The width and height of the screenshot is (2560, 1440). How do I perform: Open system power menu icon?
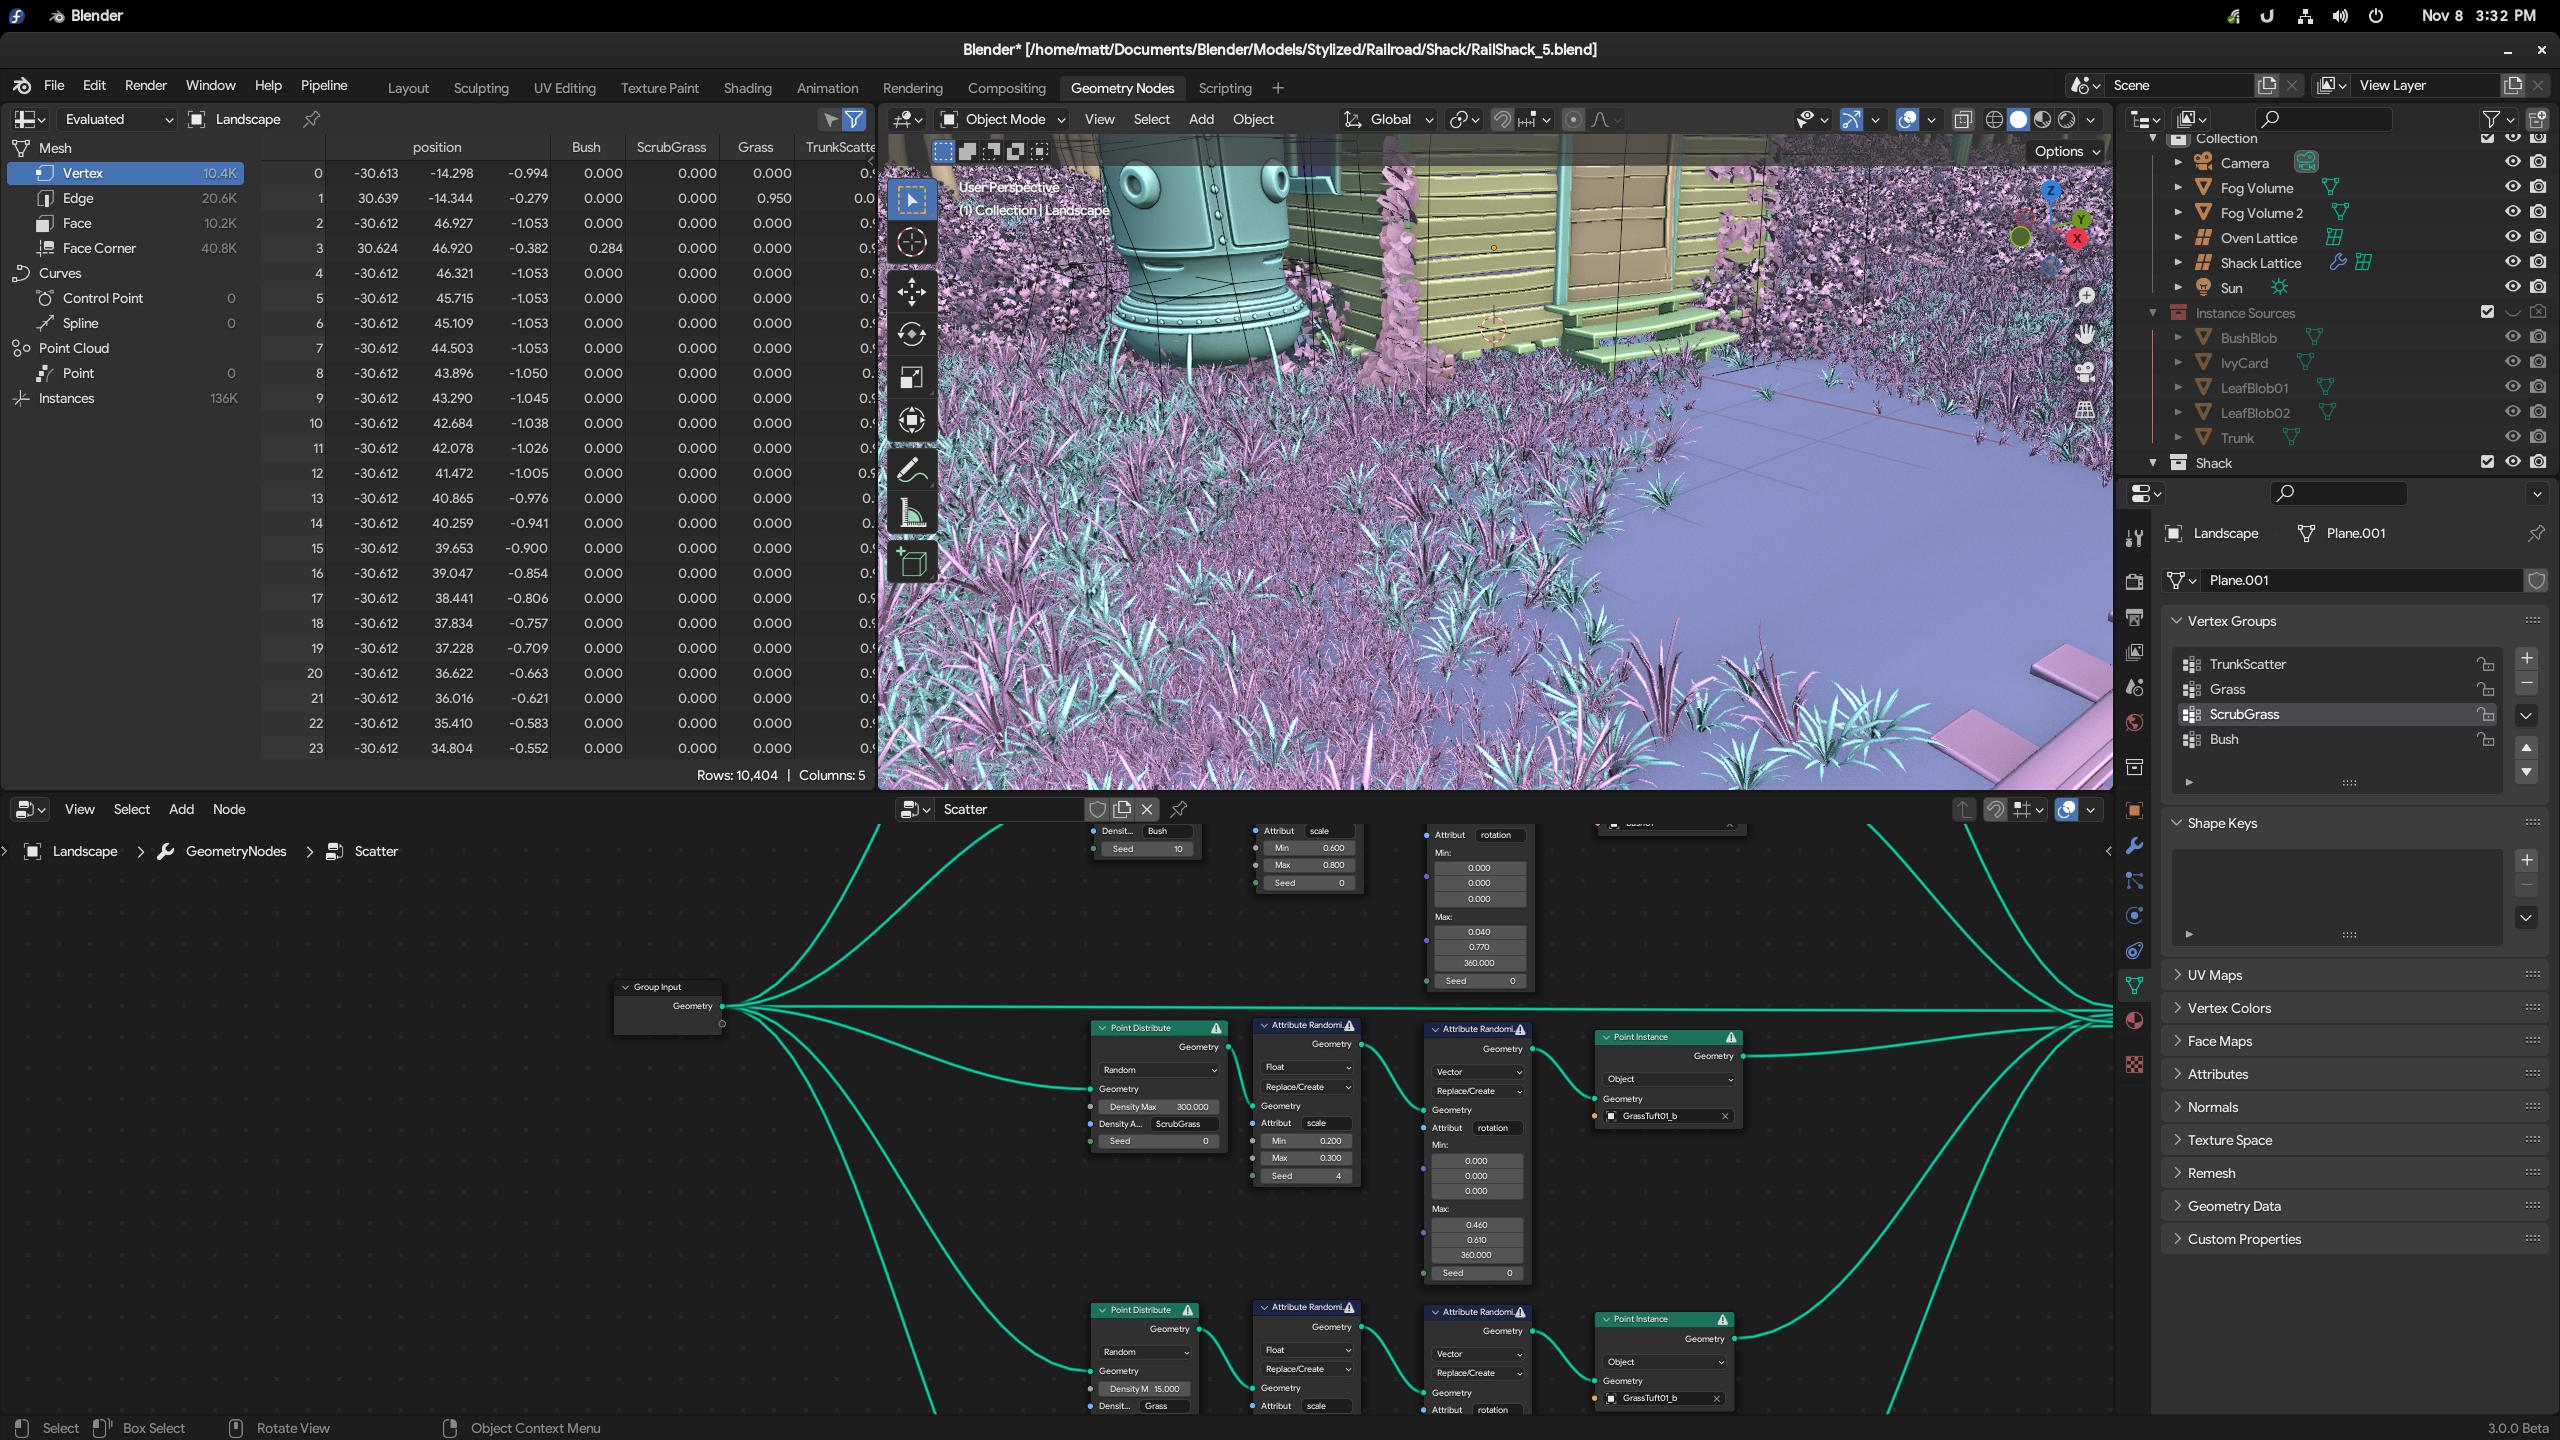(x=2376, y=16)
